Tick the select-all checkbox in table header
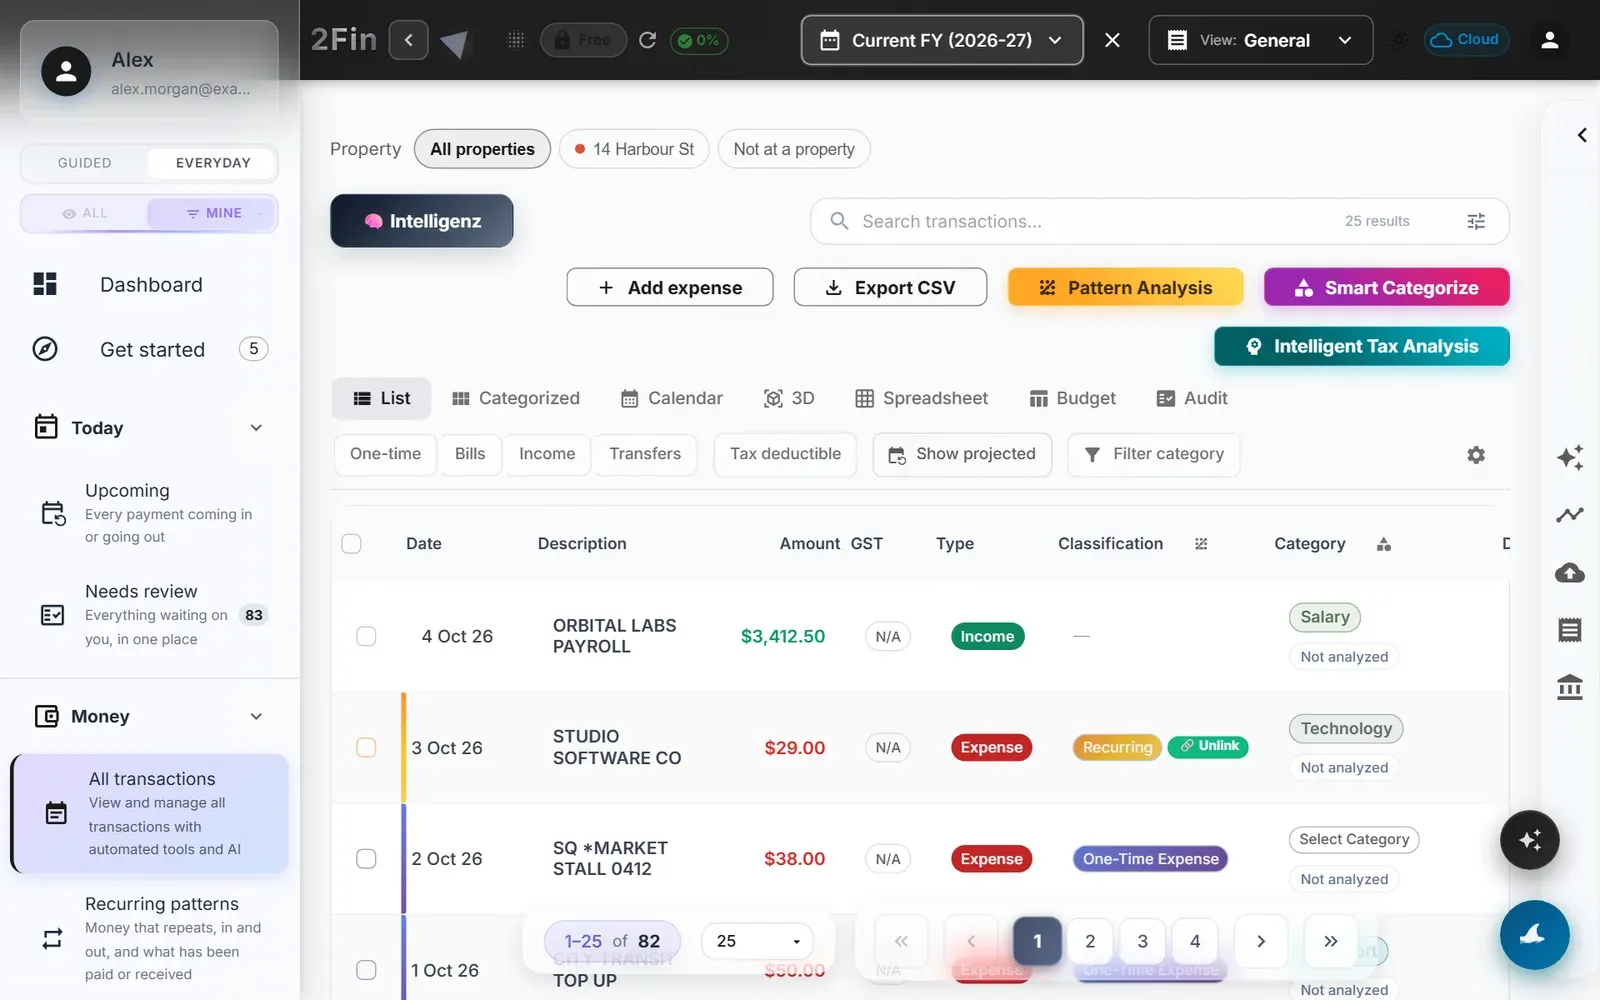The width and height of the screenshot is (1600, 1000). (351, 544)
